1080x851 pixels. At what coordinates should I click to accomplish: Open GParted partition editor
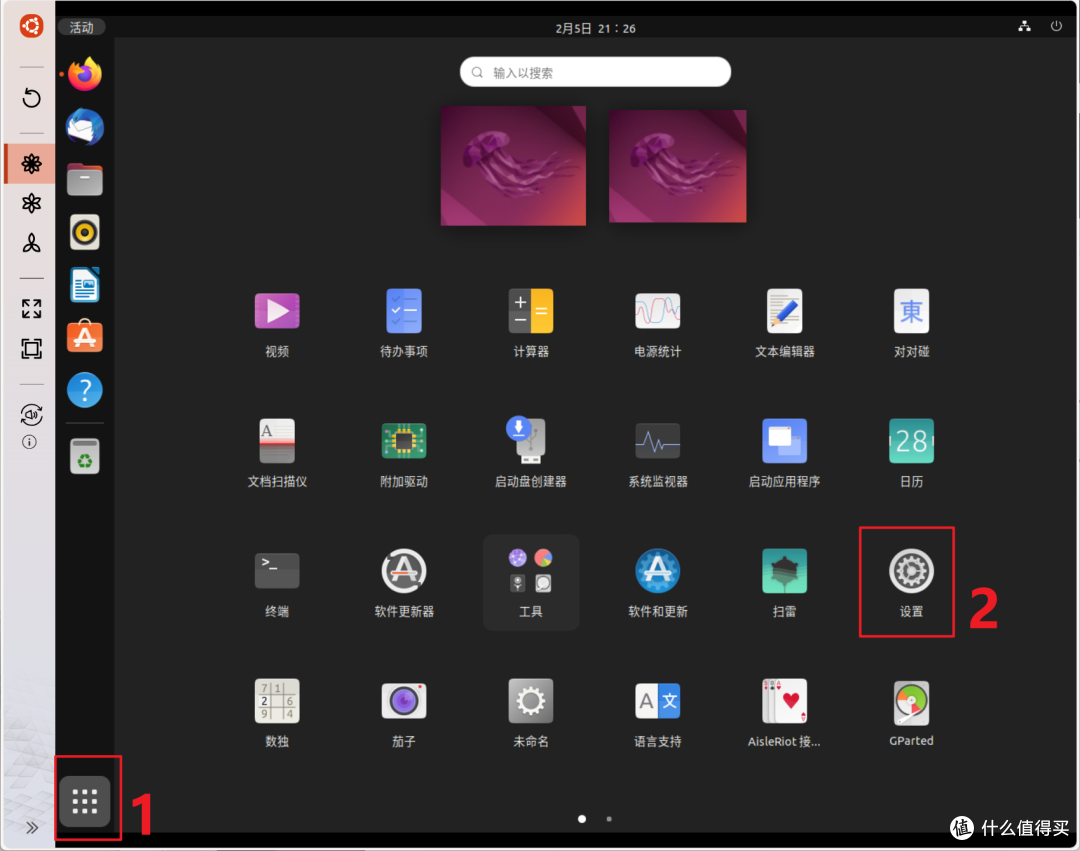pos(911,701)
